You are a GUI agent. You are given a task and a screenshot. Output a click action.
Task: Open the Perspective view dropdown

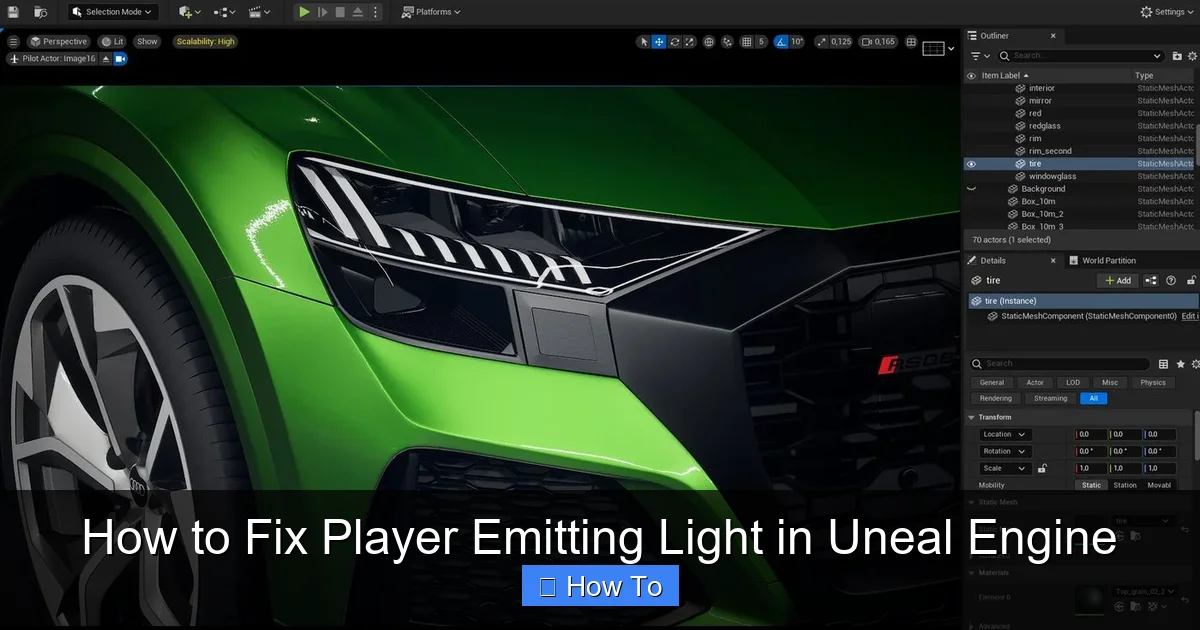pos(59,41)
